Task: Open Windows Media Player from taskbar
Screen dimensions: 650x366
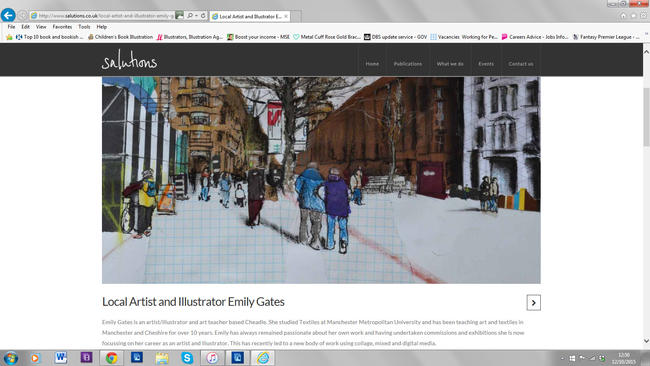Action: (35, 358)
